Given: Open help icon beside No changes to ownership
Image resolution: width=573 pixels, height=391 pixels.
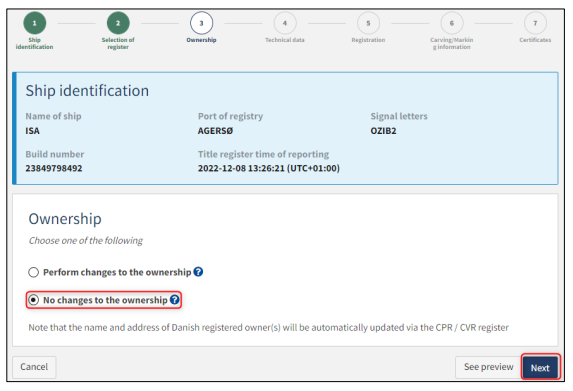Looking at the screenshot, I should [x=175, y=300].
